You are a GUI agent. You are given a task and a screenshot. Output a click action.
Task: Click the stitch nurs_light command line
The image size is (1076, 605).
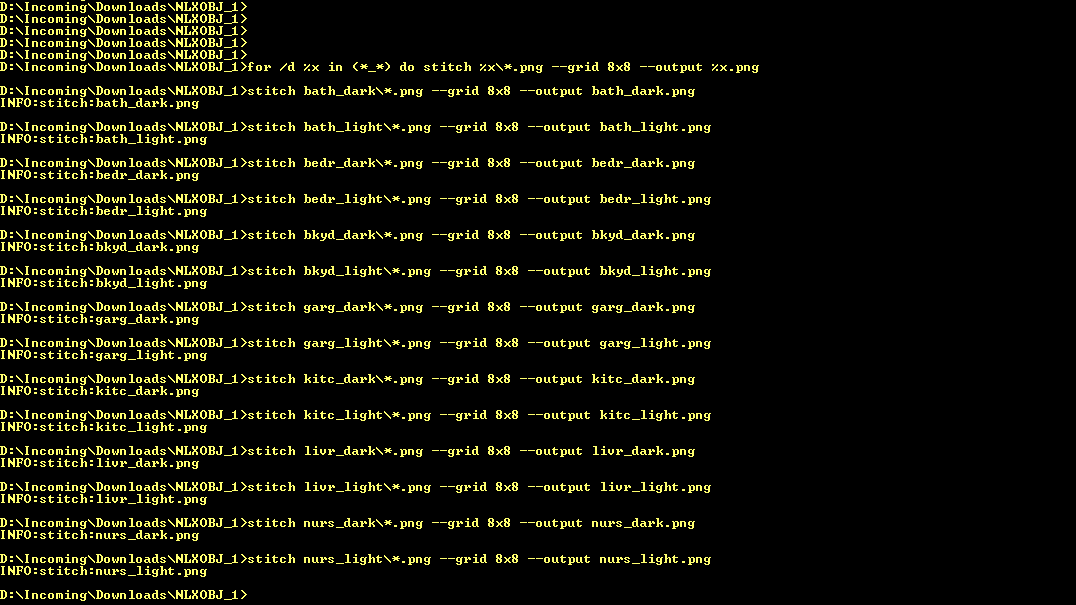click(x=355, y=559)
